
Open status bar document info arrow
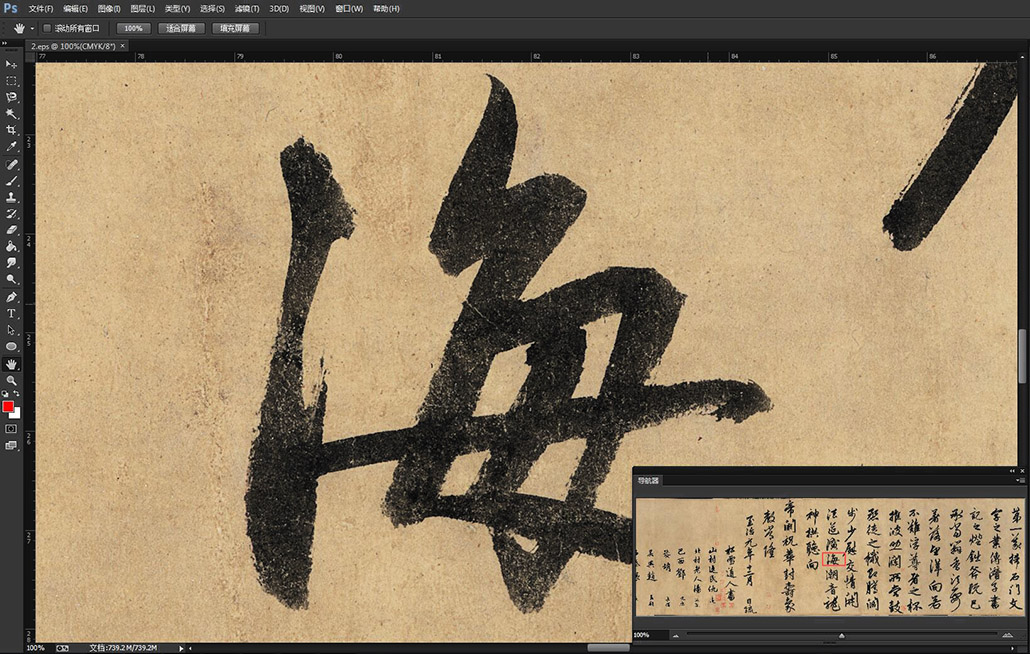tap(182, 648)
